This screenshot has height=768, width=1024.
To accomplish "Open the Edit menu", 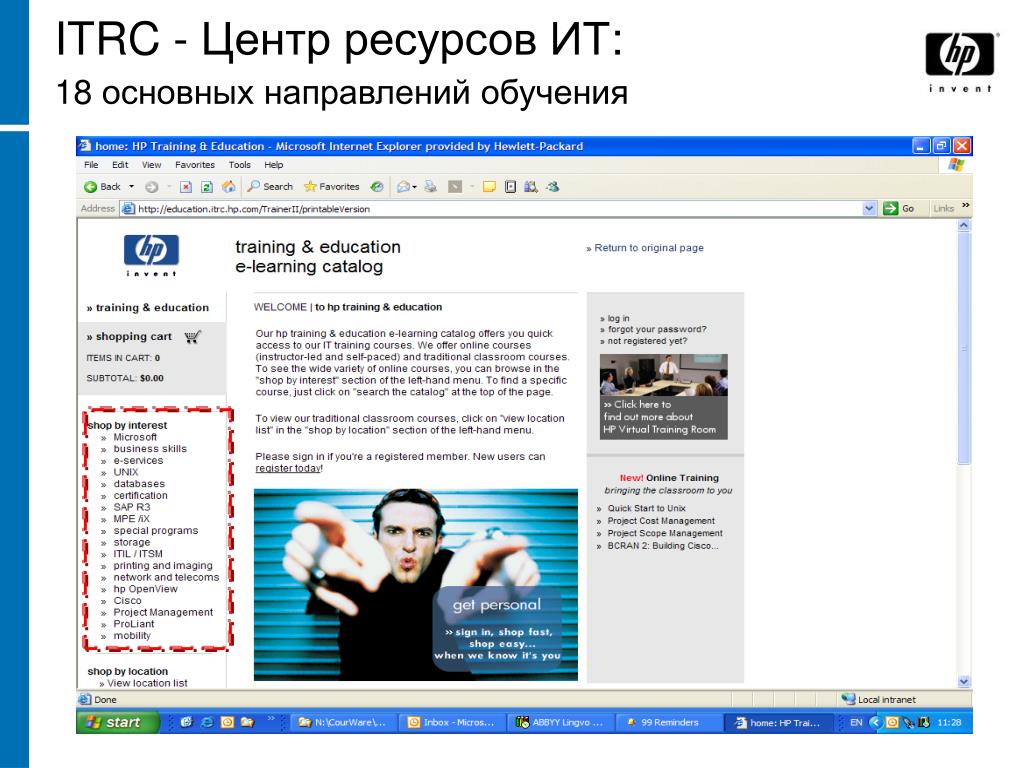I will 120,165.
